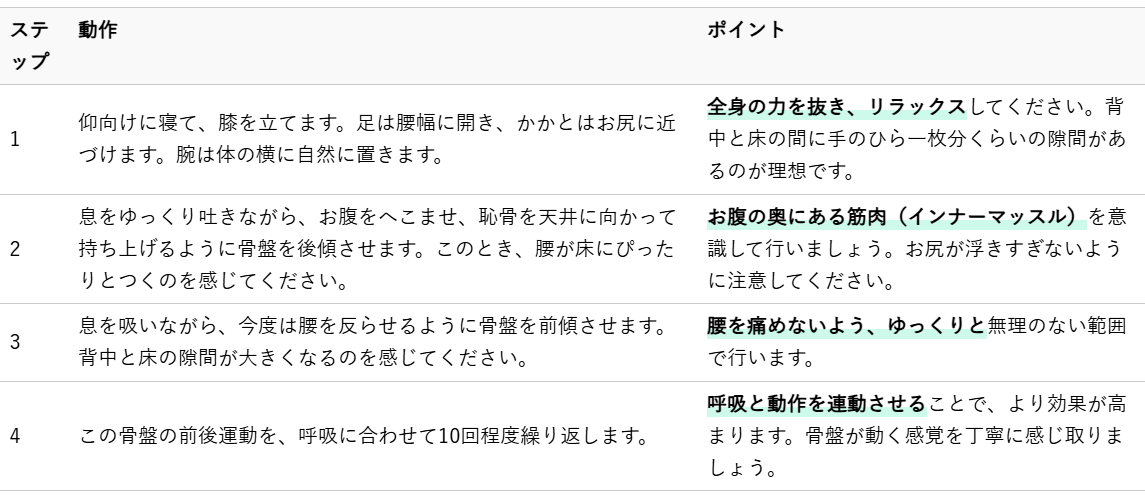This screenshot has width=1145, height=499.
Task: Click highlighted phrase 全身の力を抜き、リラックス
Action: click(836, 106)
